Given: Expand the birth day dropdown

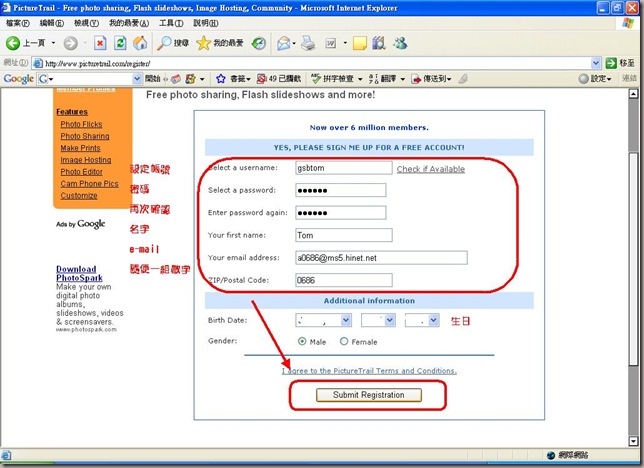Looking at the screenshot, I should click(x=390, y=320).
